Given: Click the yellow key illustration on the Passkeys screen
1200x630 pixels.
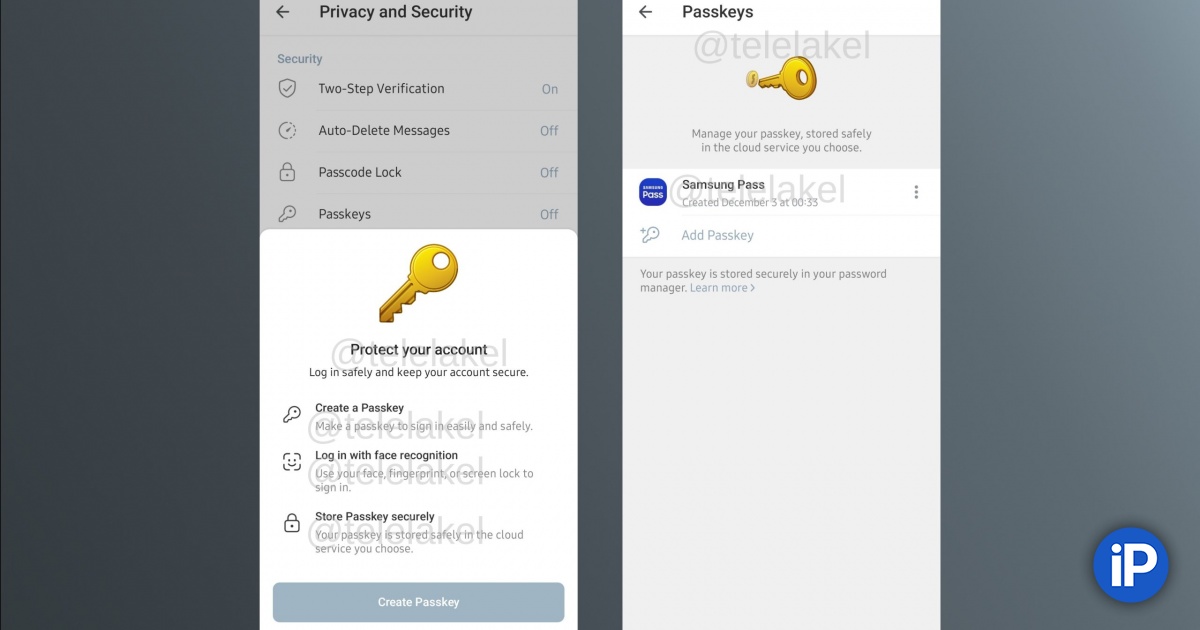Looking at the screenshot, I should tap(782, 76).
